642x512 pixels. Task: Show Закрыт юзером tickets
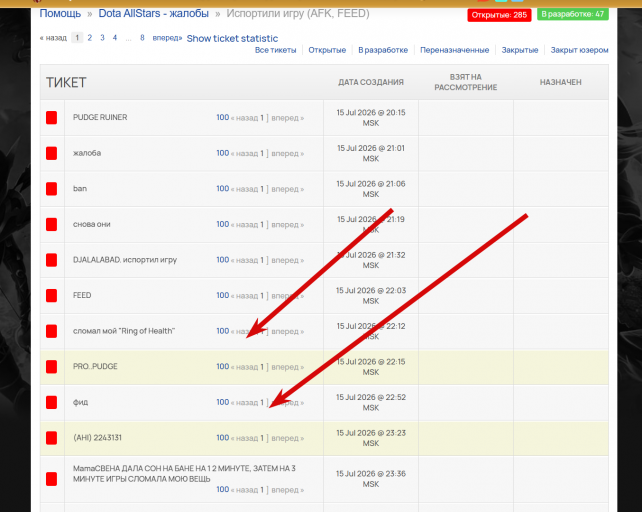click(579, 50)
